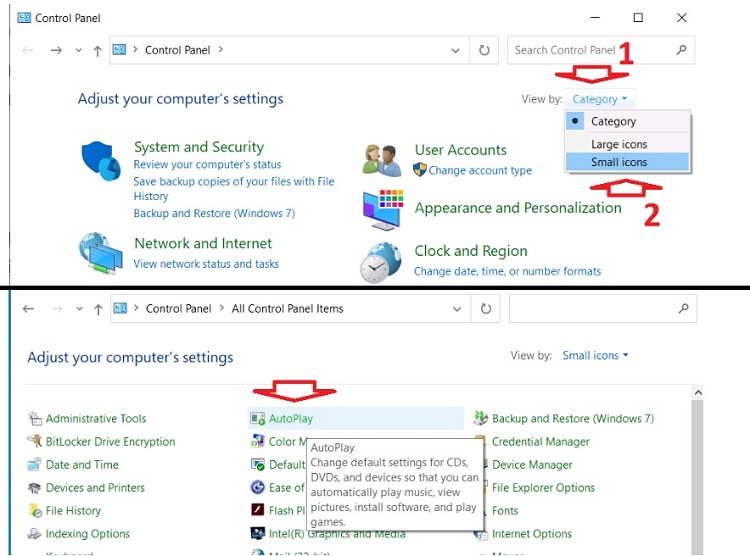Click the Date and Time icon
Screen dimensions: 750x556
(x=34, y=464)
